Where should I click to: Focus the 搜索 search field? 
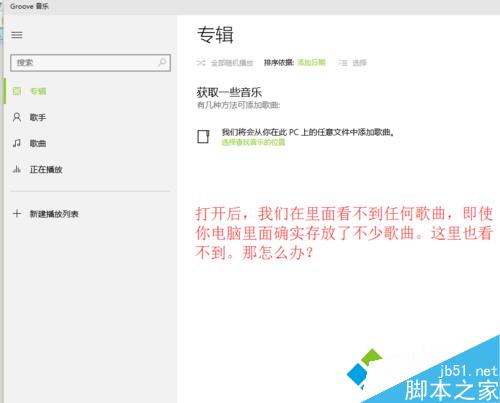click(x=90, y=63)
